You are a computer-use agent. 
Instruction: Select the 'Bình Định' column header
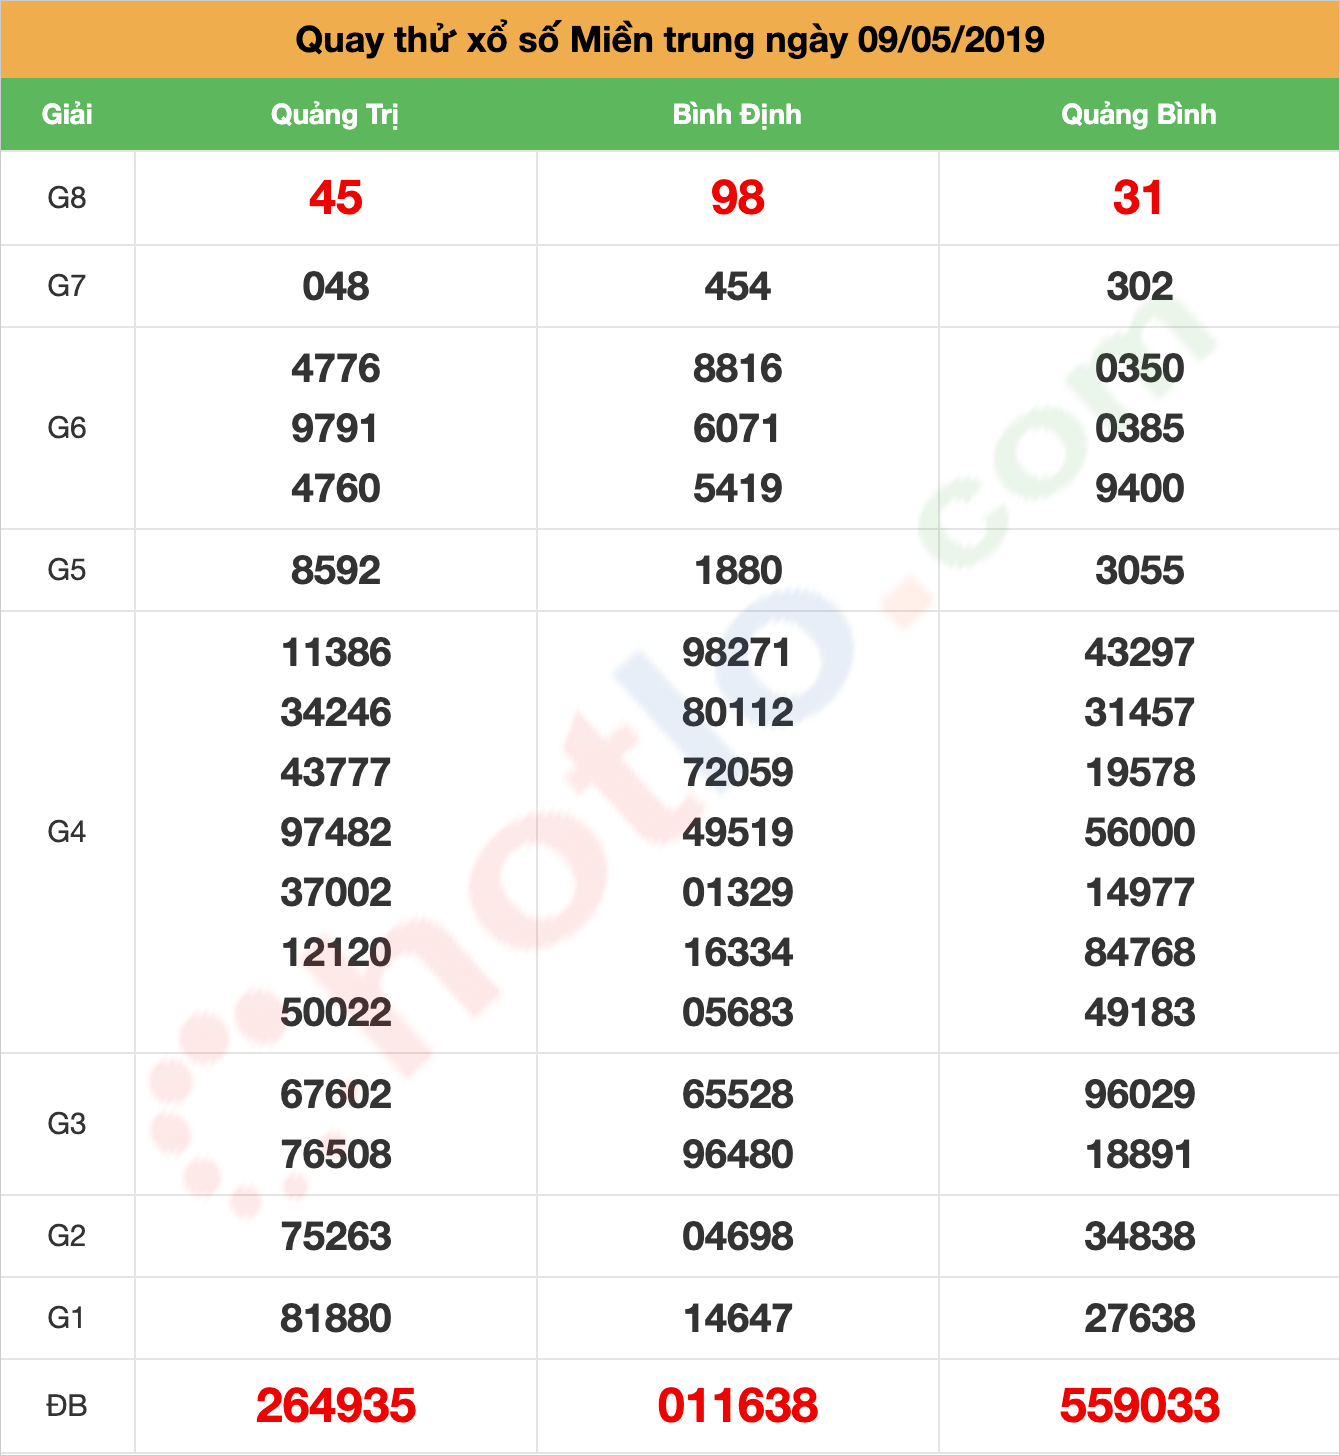pyautogui.click(x=737, y=115)
